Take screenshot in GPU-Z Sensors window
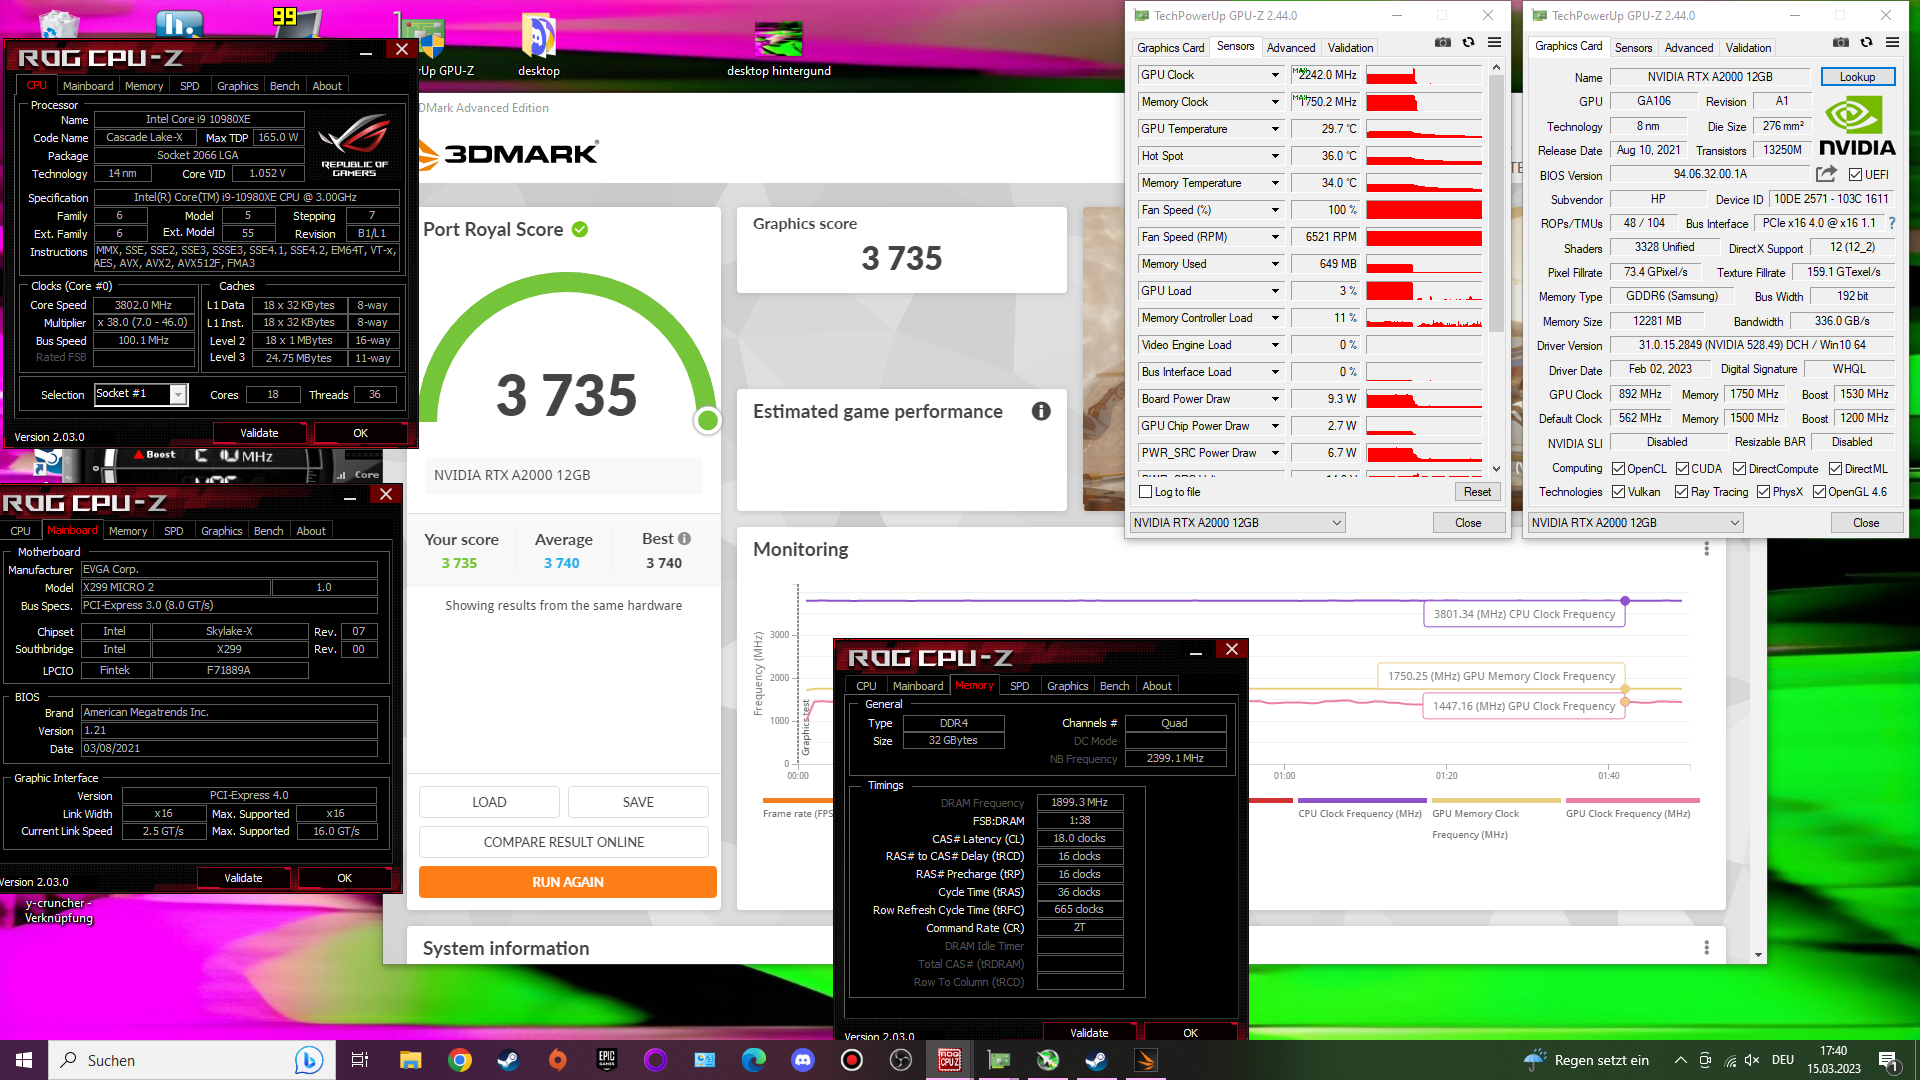This screenshot has height=1080, width=1920. (1442, 42)
